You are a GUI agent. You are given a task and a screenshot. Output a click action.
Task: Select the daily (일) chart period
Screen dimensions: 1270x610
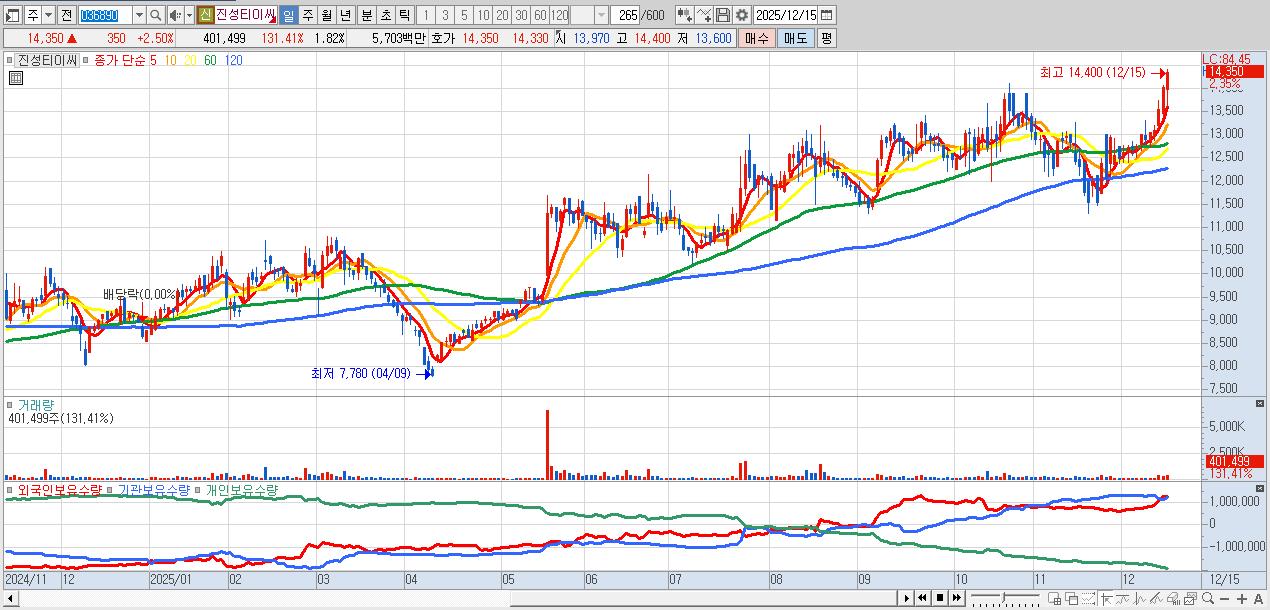point(288,15)
